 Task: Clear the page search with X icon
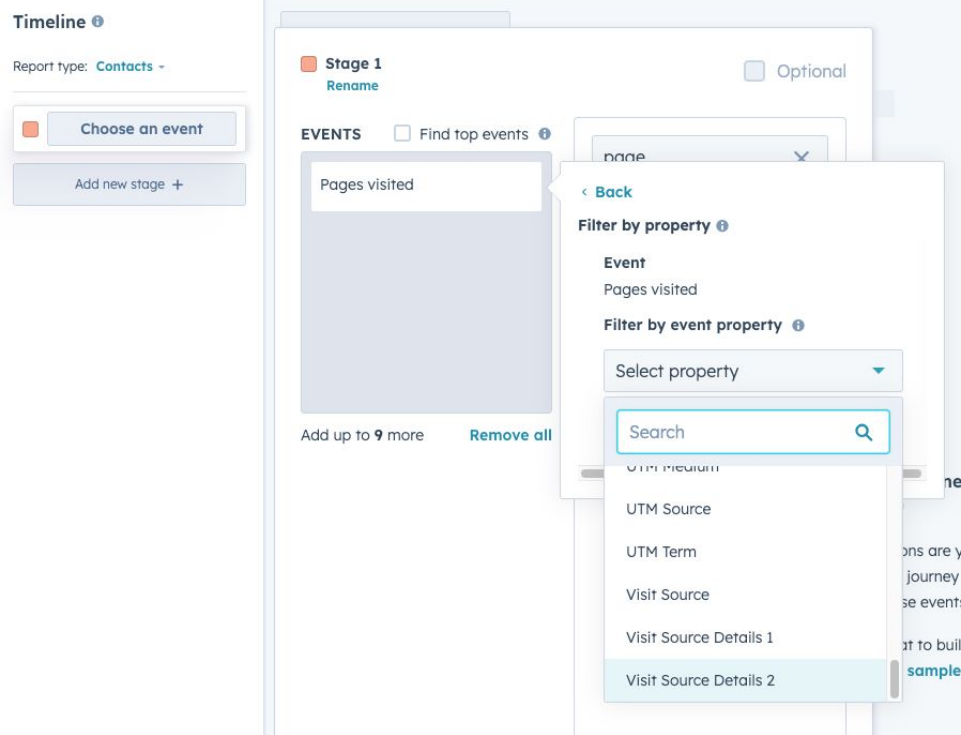801,157
